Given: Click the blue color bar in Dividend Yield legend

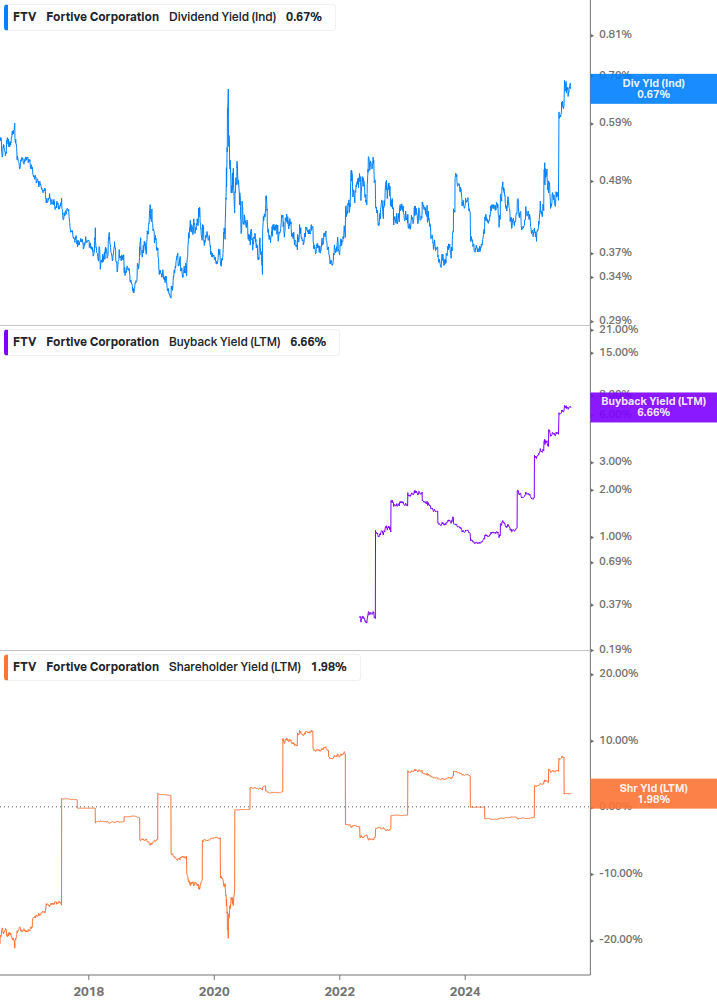Looking at the screenshot, I should click(x=6, y=17).
